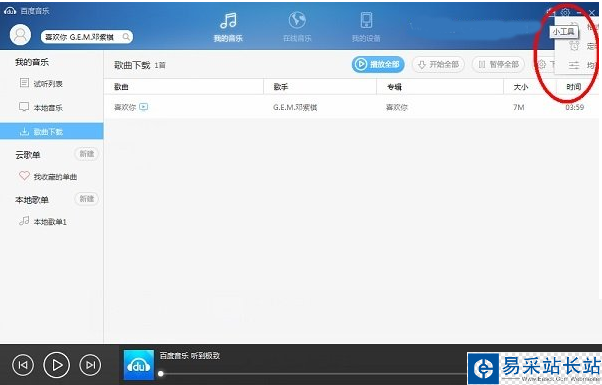Choose the 定时 alarm clock menu entry

coord(582,46)
